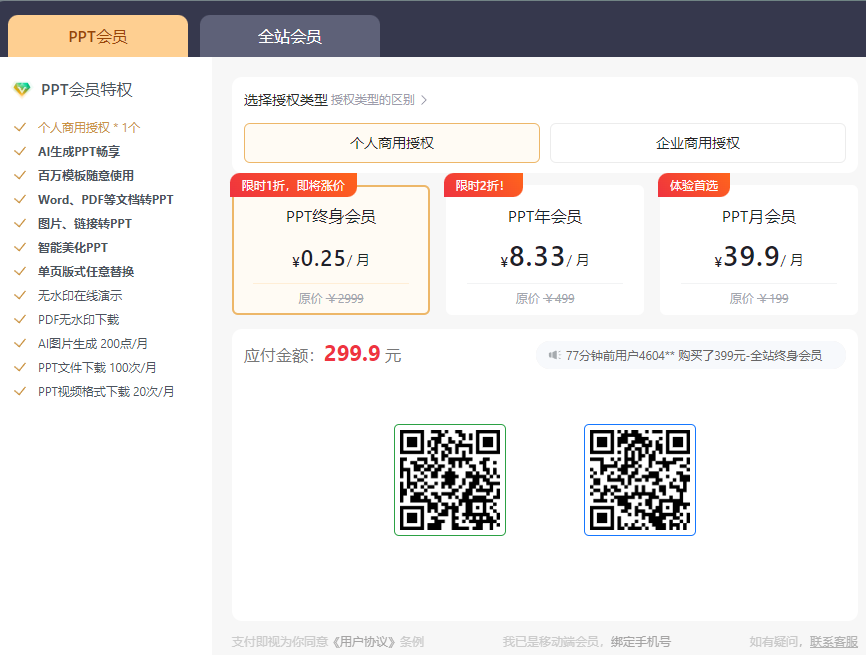Click checkmark beside 无水印在线演示

pos(20,295)
